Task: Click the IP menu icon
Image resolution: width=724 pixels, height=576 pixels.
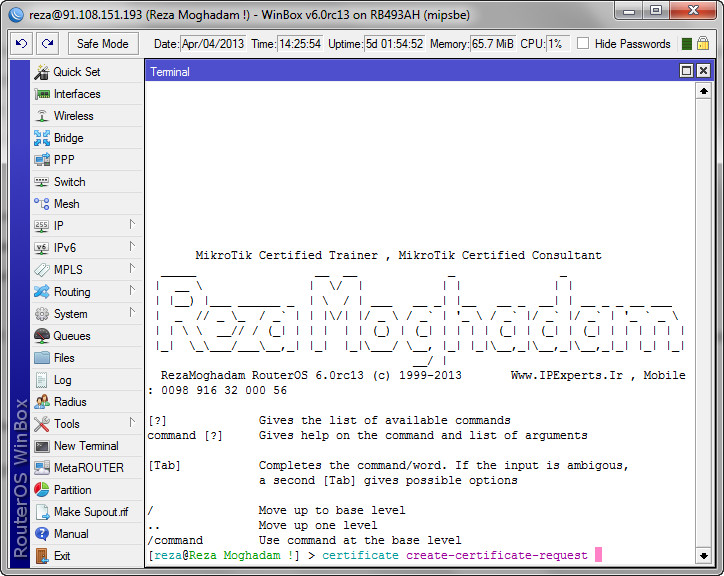Action: (42, 226)
